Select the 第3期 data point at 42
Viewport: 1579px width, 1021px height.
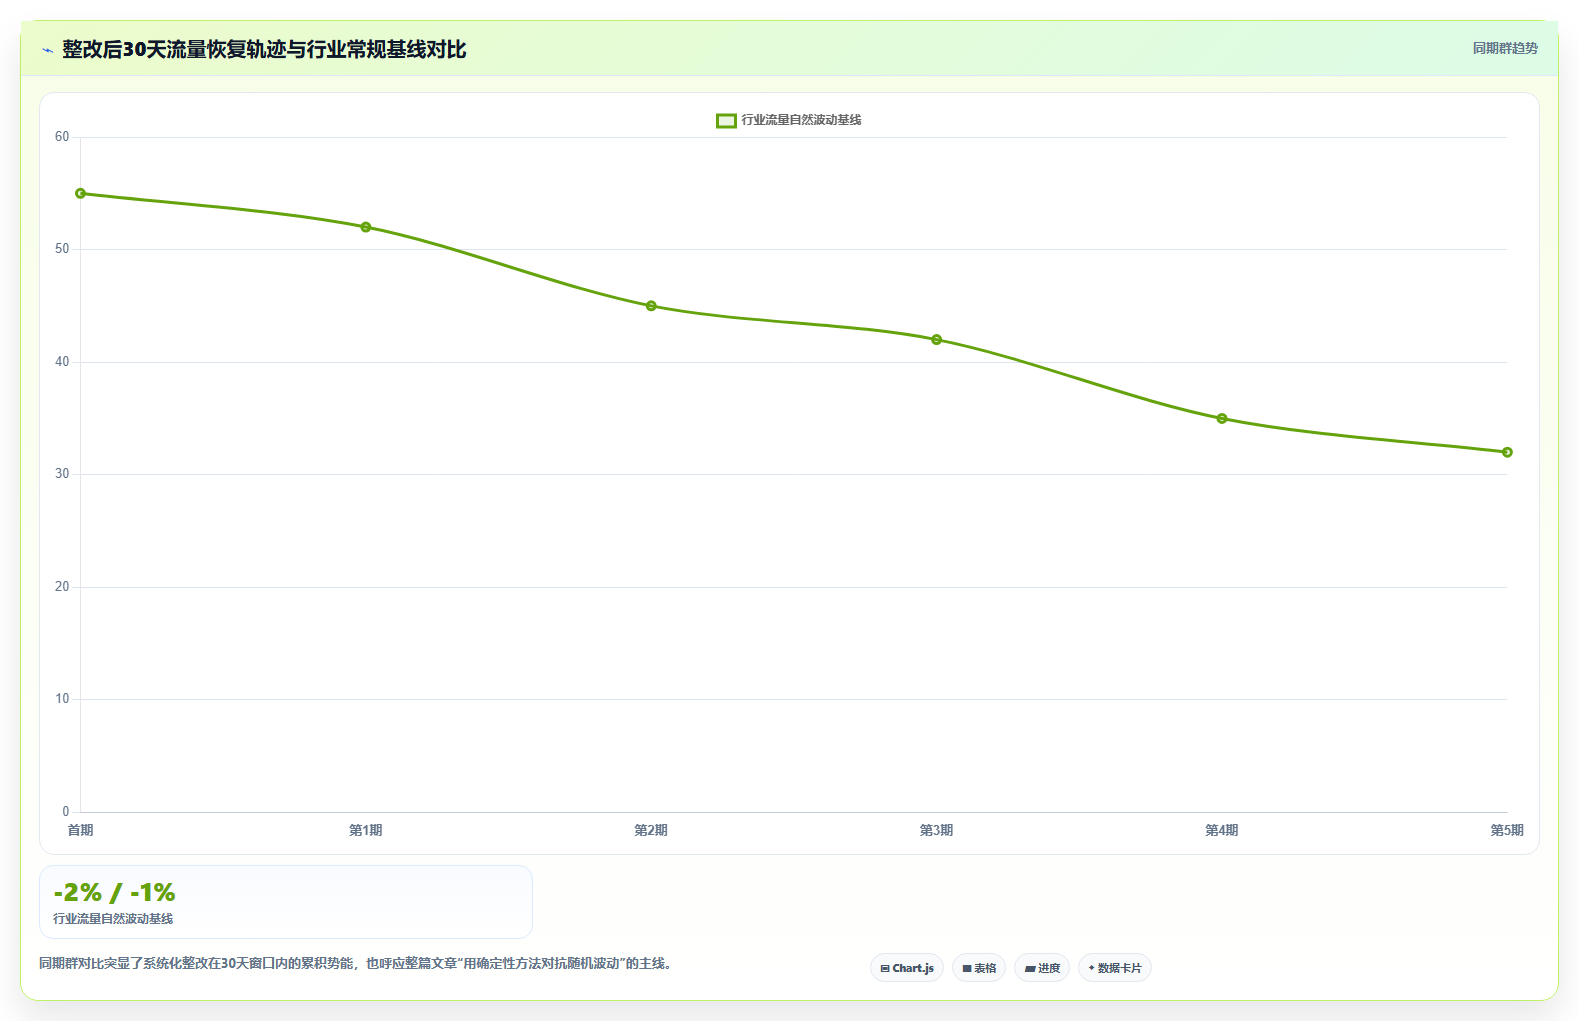point(937,340)
